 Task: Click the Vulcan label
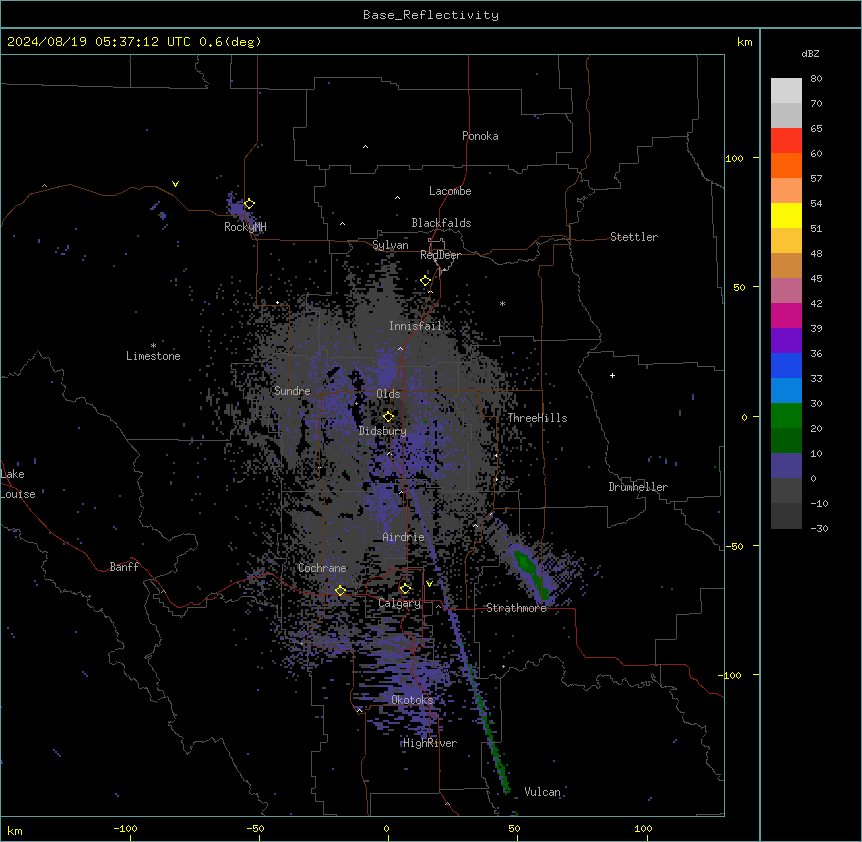click(x=542, y=792)
